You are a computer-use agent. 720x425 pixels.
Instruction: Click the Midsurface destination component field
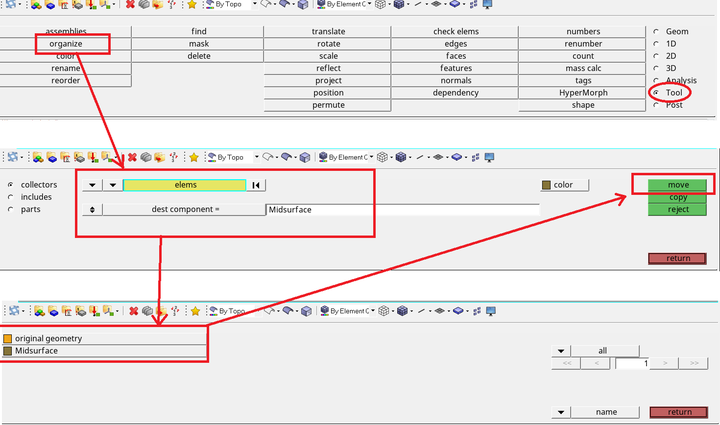click(400, 210)
